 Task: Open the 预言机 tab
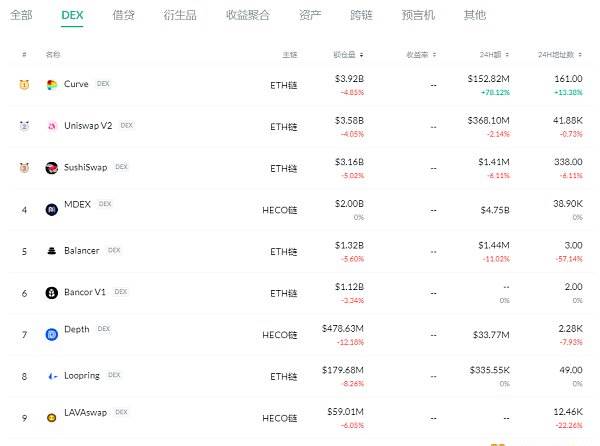pyautogui.click(x=418, y=15)
